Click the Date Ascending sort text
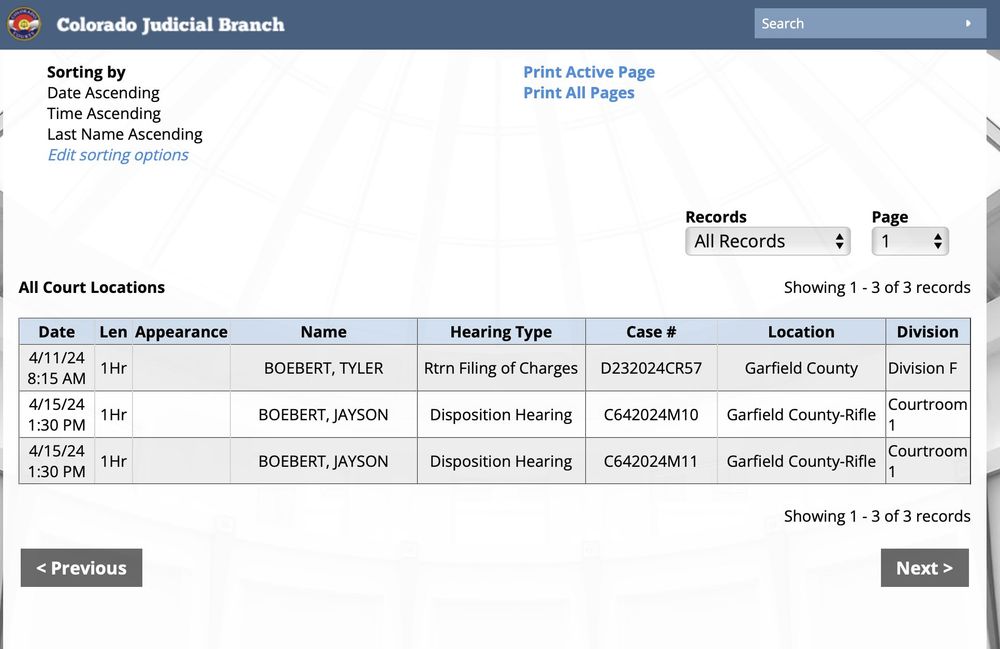 pyautogui.click(x=103, y=93)
